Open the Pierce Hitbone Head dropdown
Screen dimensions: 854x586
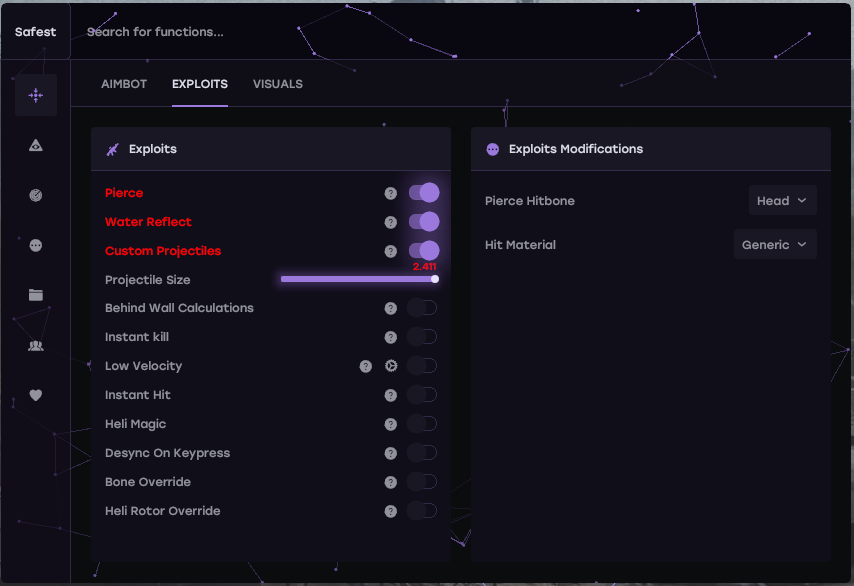tap(782, 201)
